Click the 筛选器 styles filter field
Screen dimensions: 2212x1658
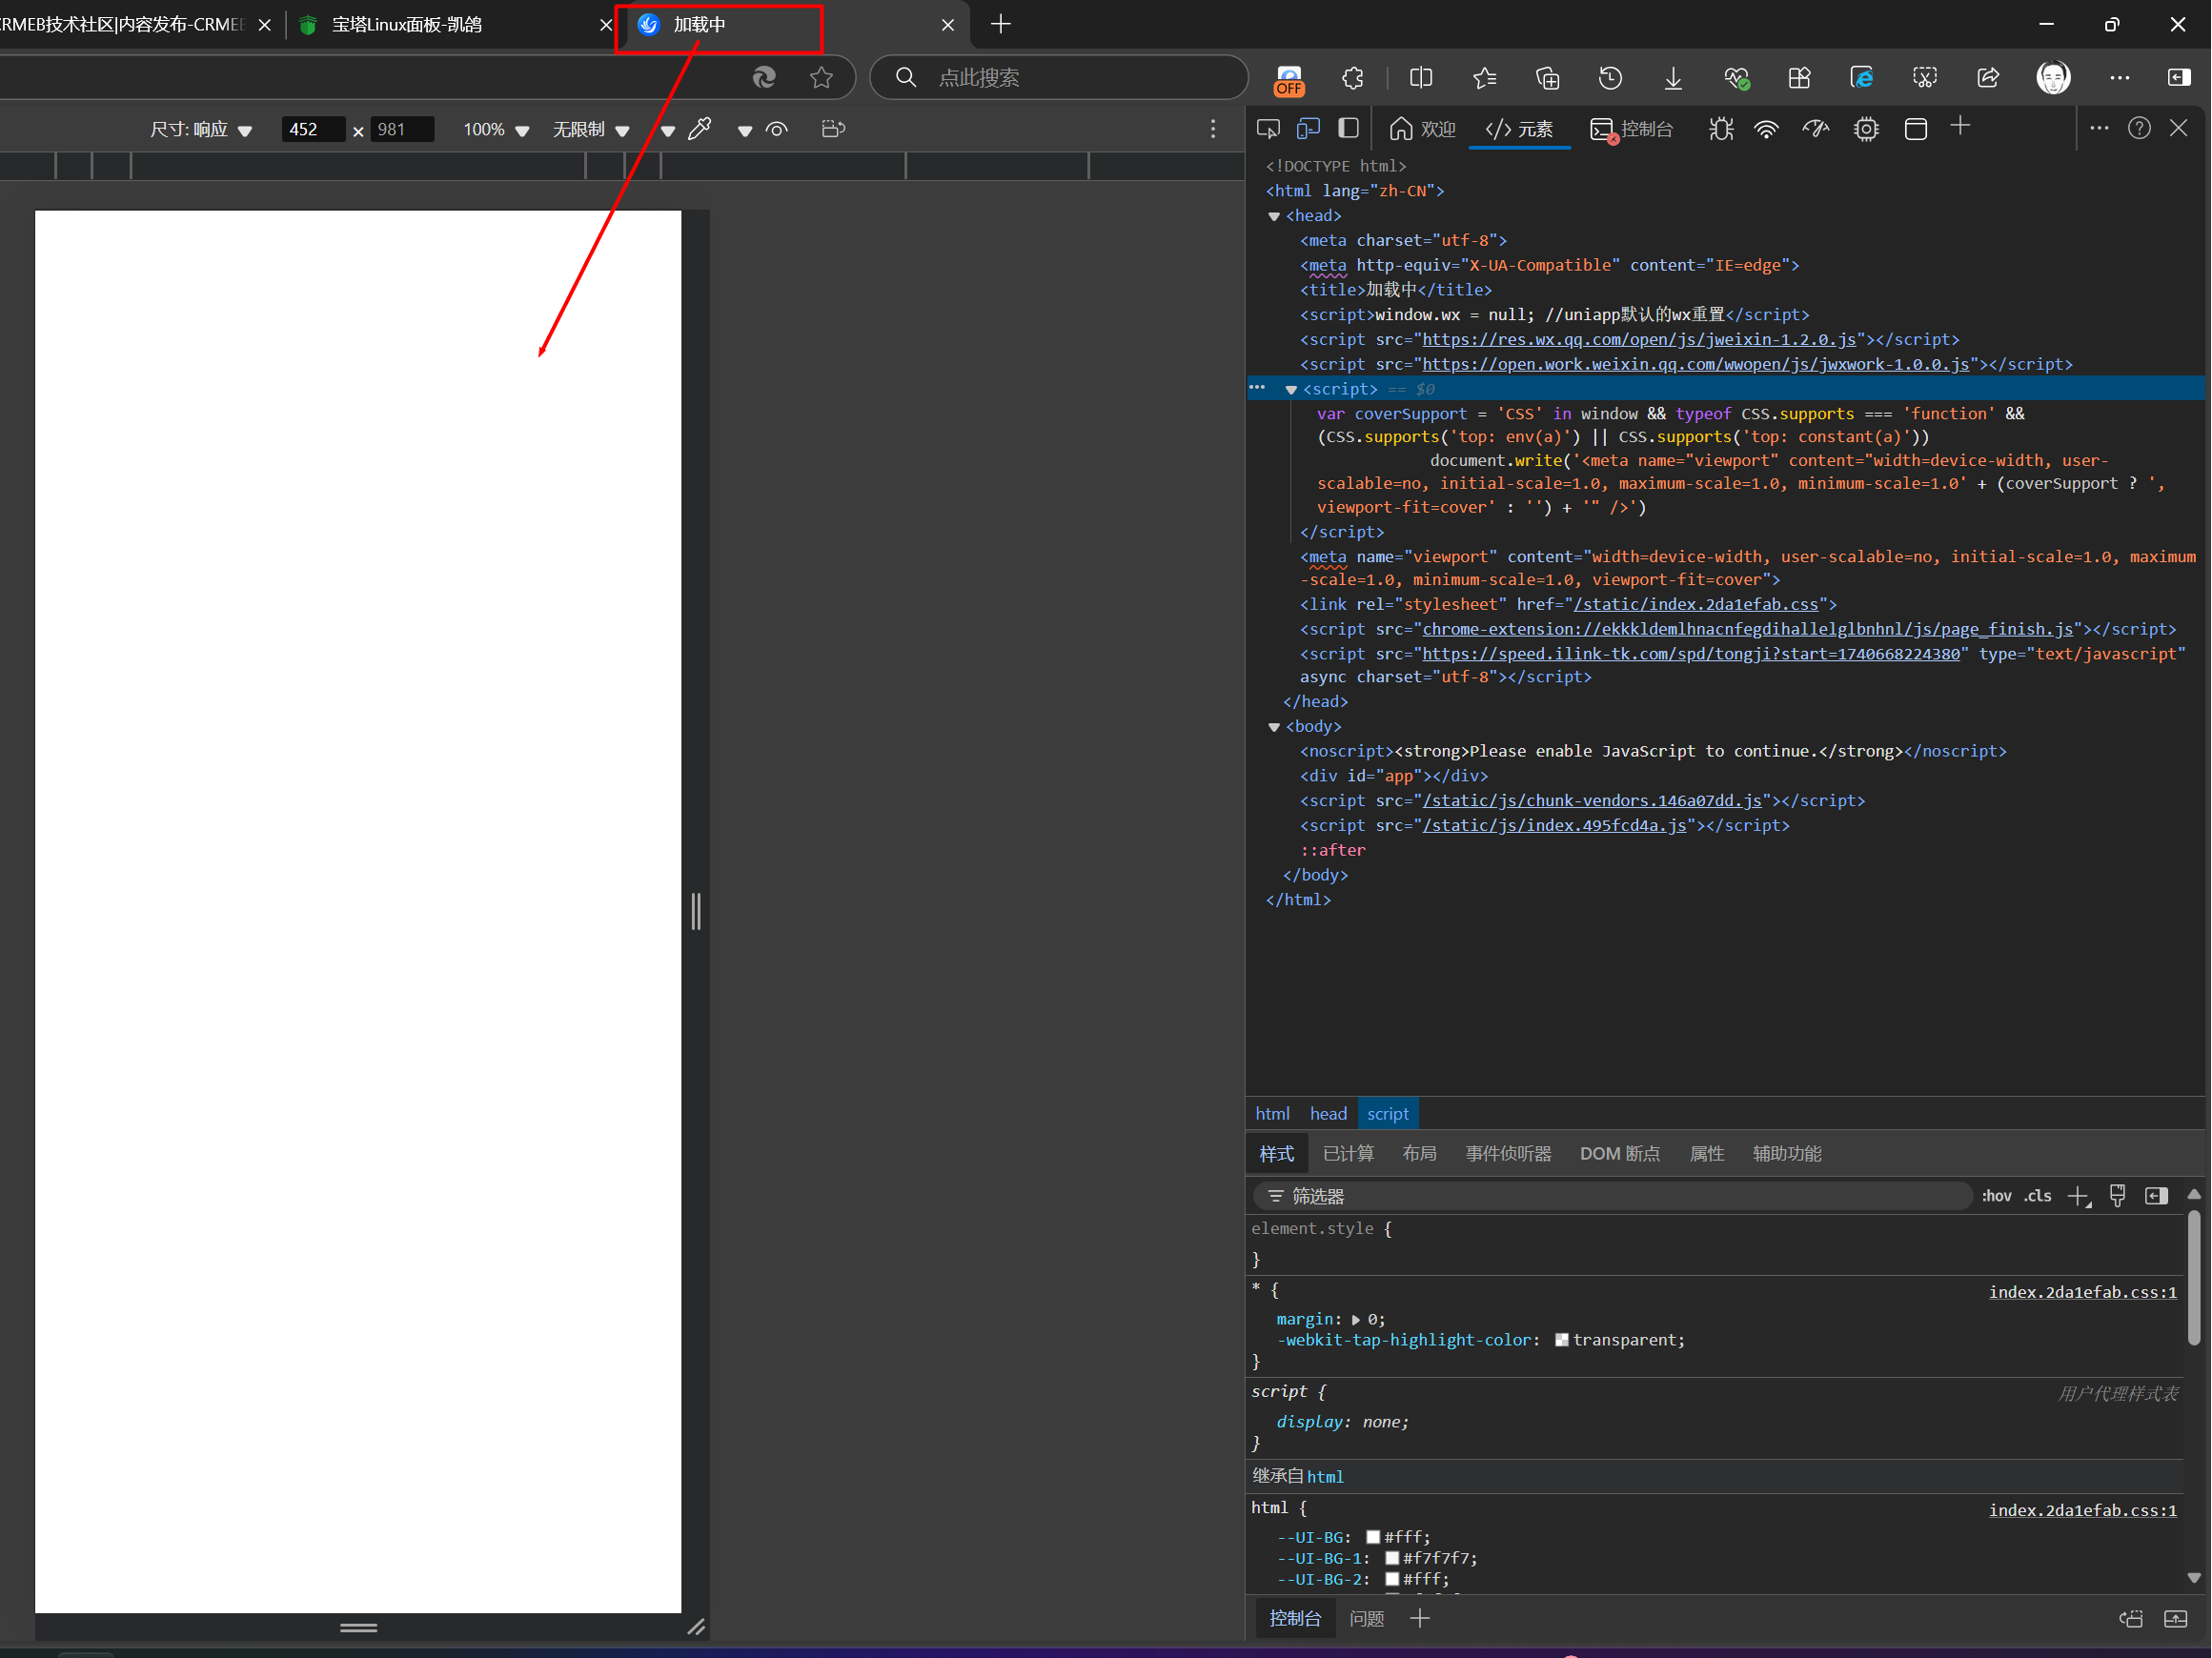[1613, 1196]
